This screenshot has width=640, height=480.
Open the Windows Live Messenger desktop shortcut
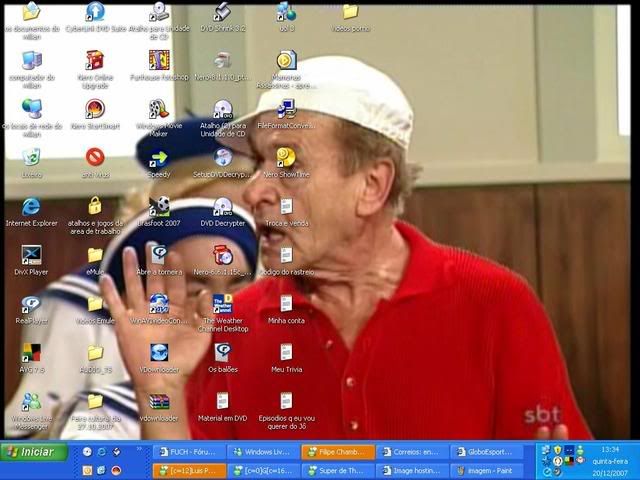pos(31,402)
